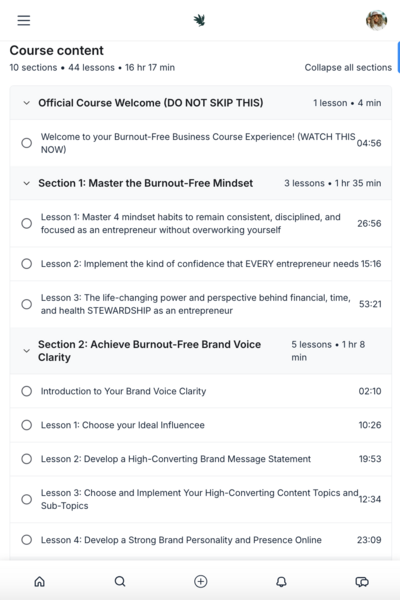
Task: Toggle completion circle for Lesson 2 confidence
Action: point(26,264)
